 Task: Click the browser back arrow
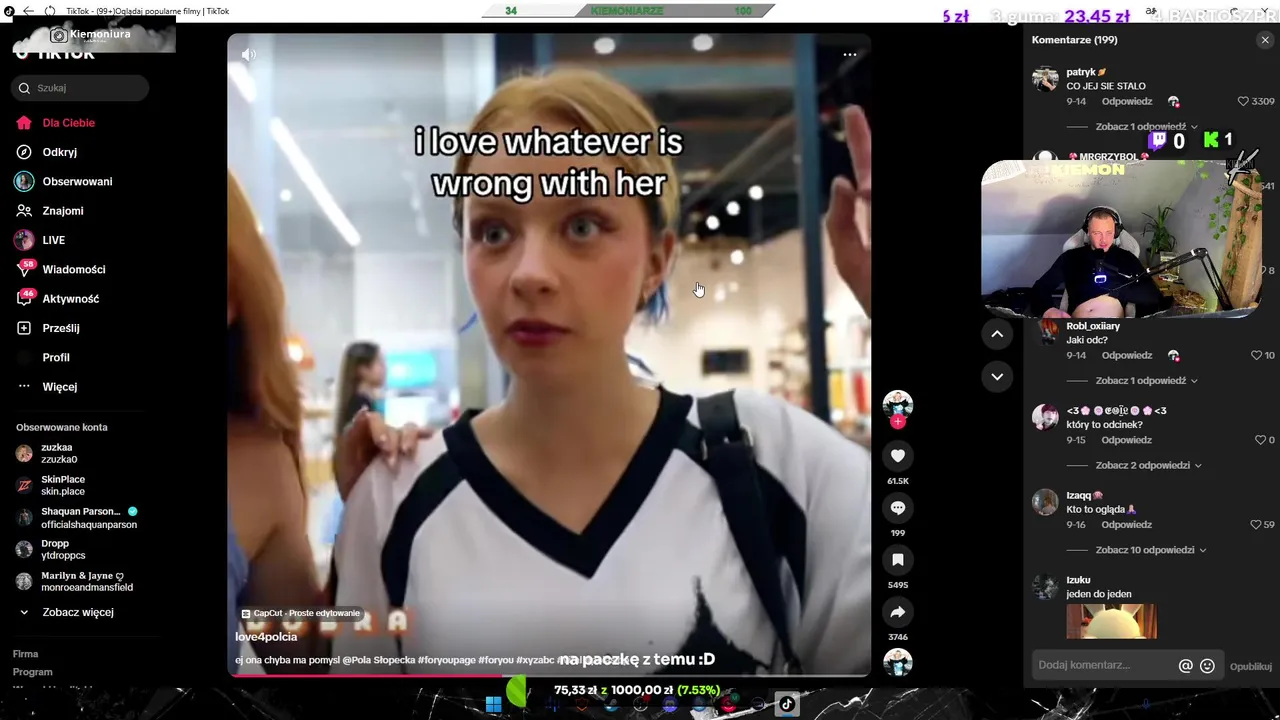point(28,11)
